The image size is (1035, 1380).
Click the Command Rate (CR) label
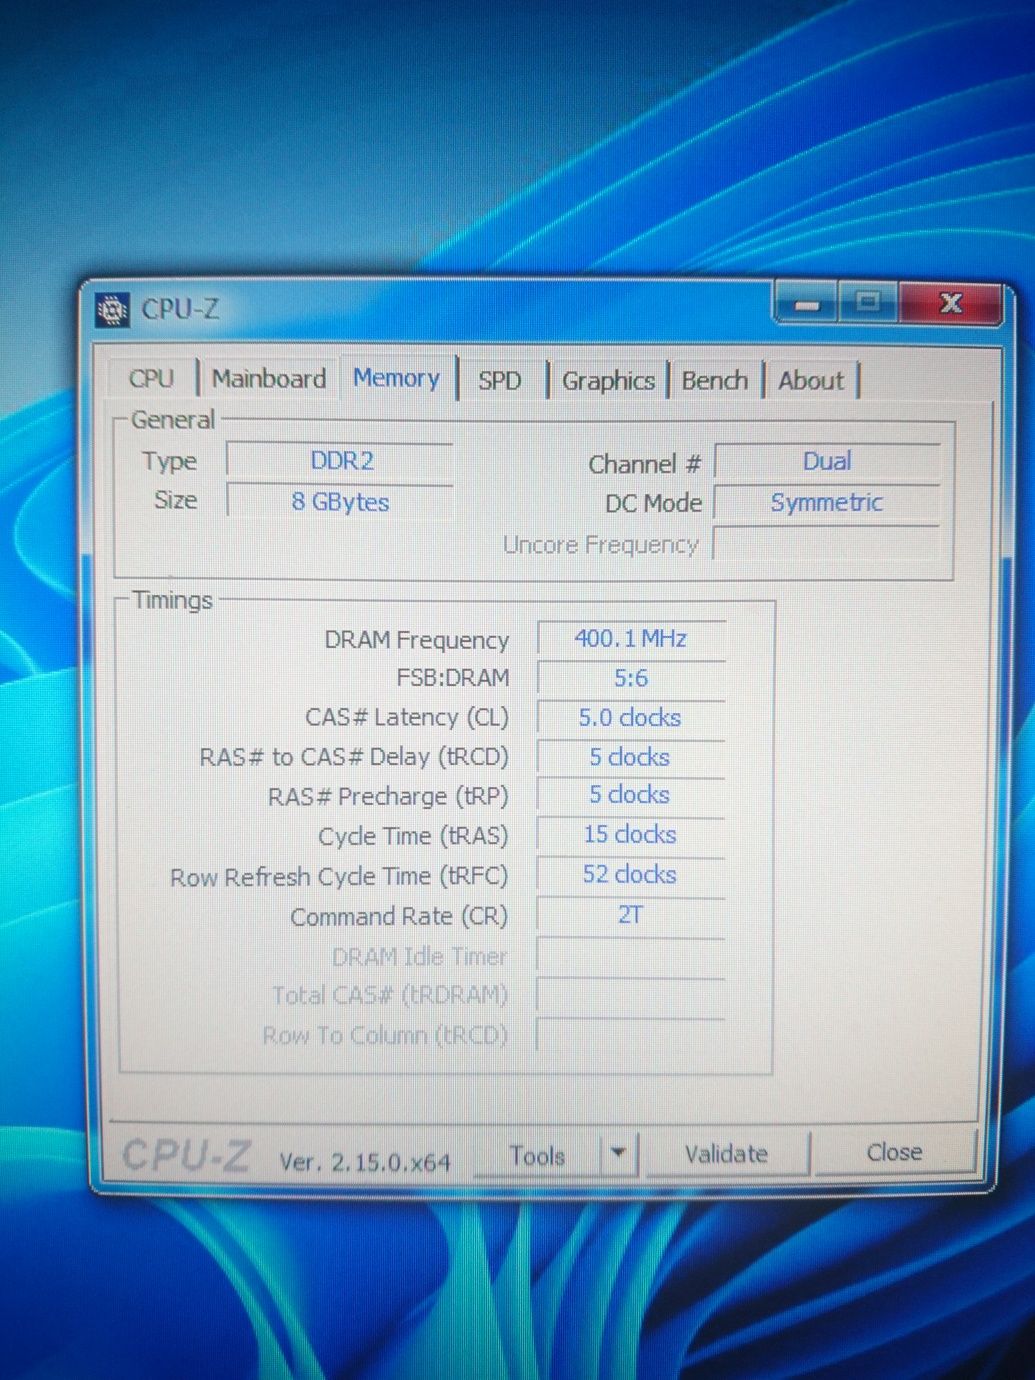399,917
